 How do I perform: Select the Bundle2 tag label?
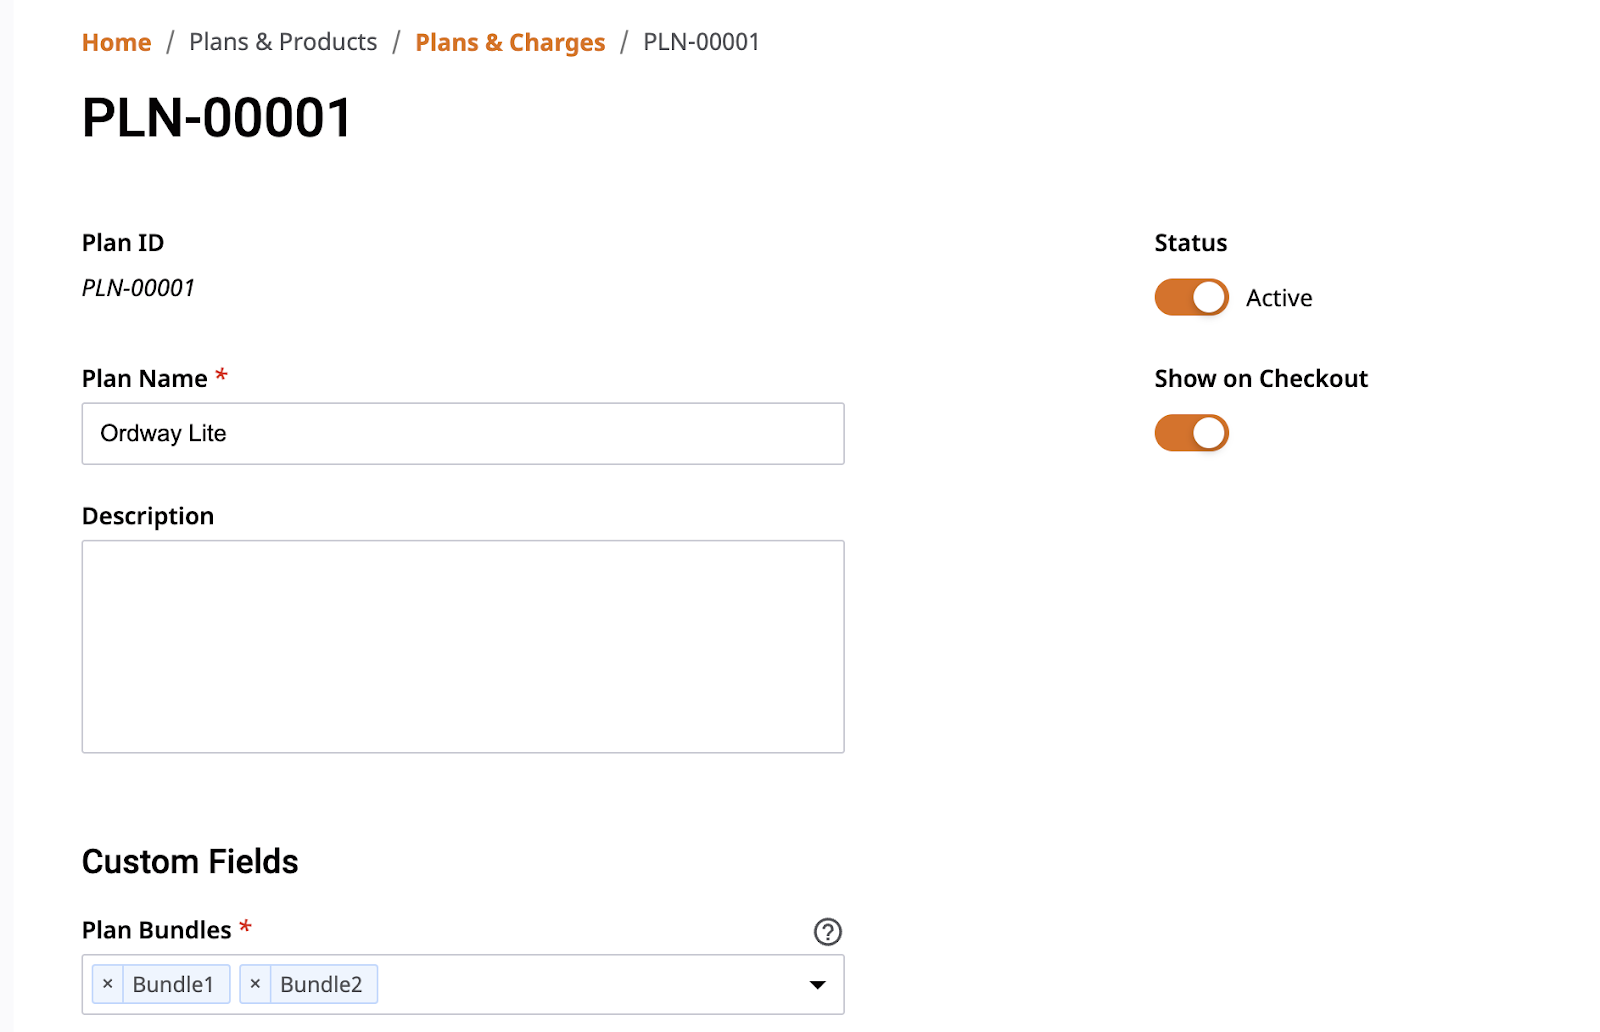click(x=321, y=984)
